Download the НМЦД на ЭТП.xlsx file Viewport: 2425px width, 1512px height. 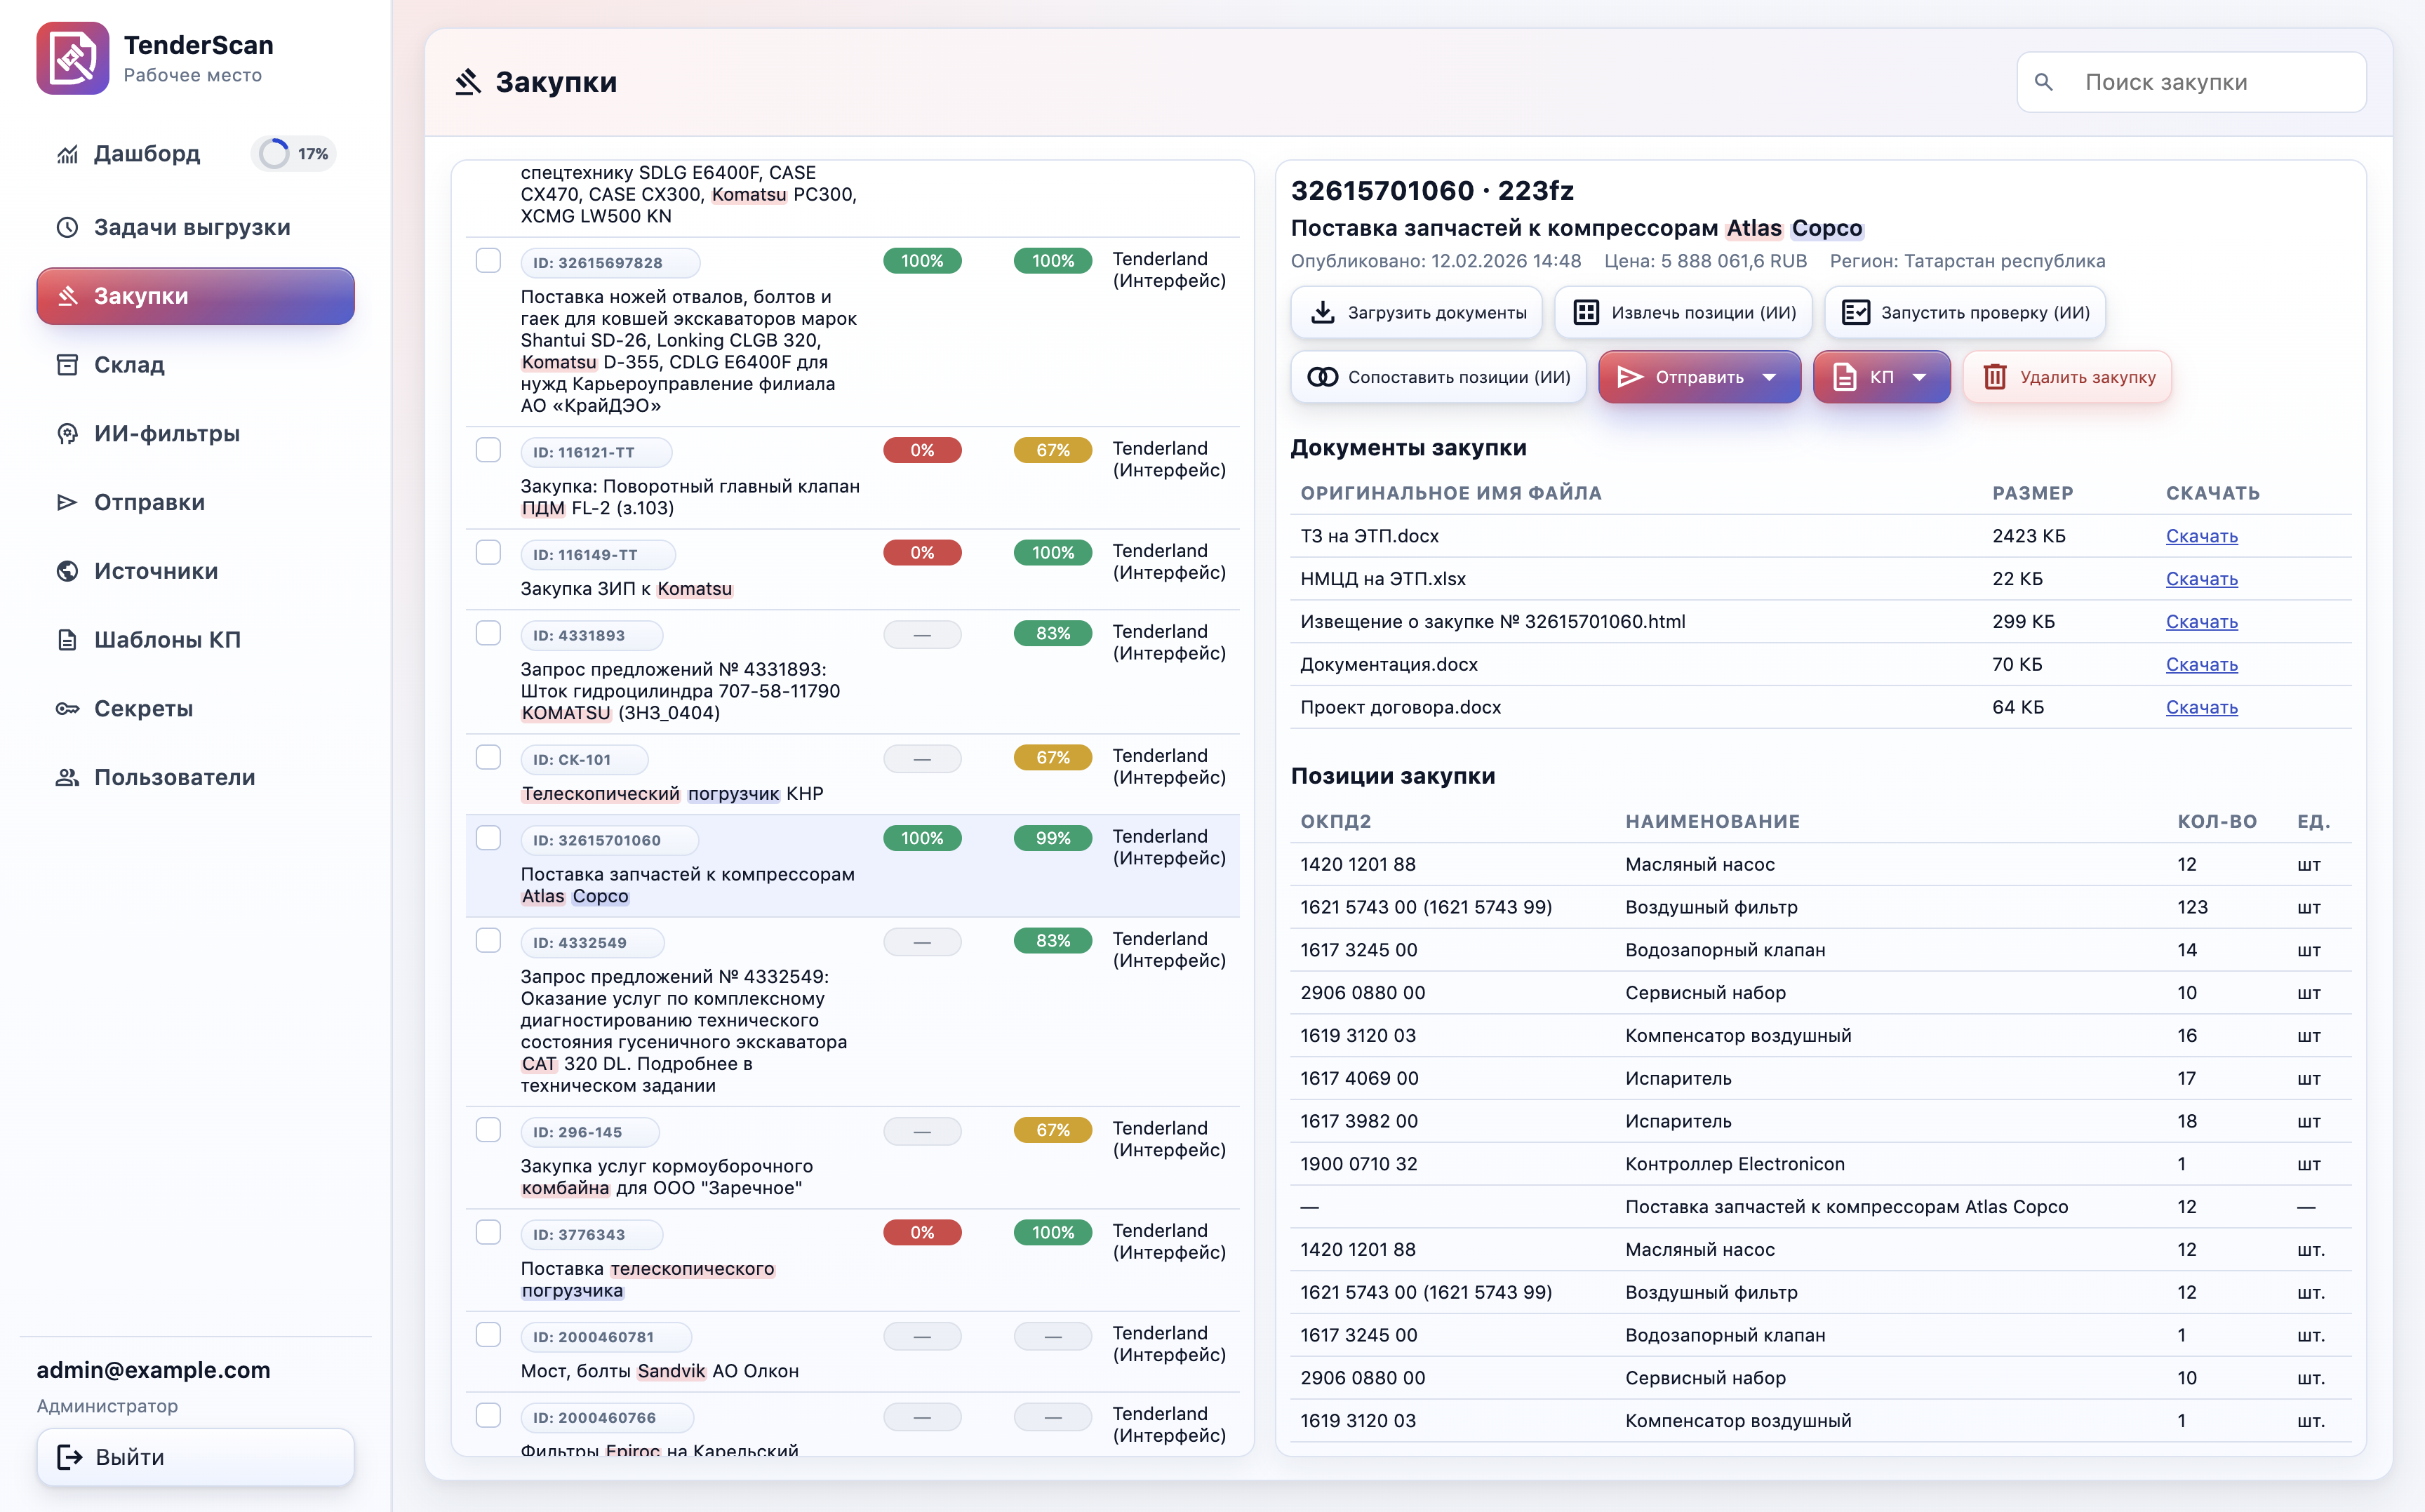(2201, 579)
